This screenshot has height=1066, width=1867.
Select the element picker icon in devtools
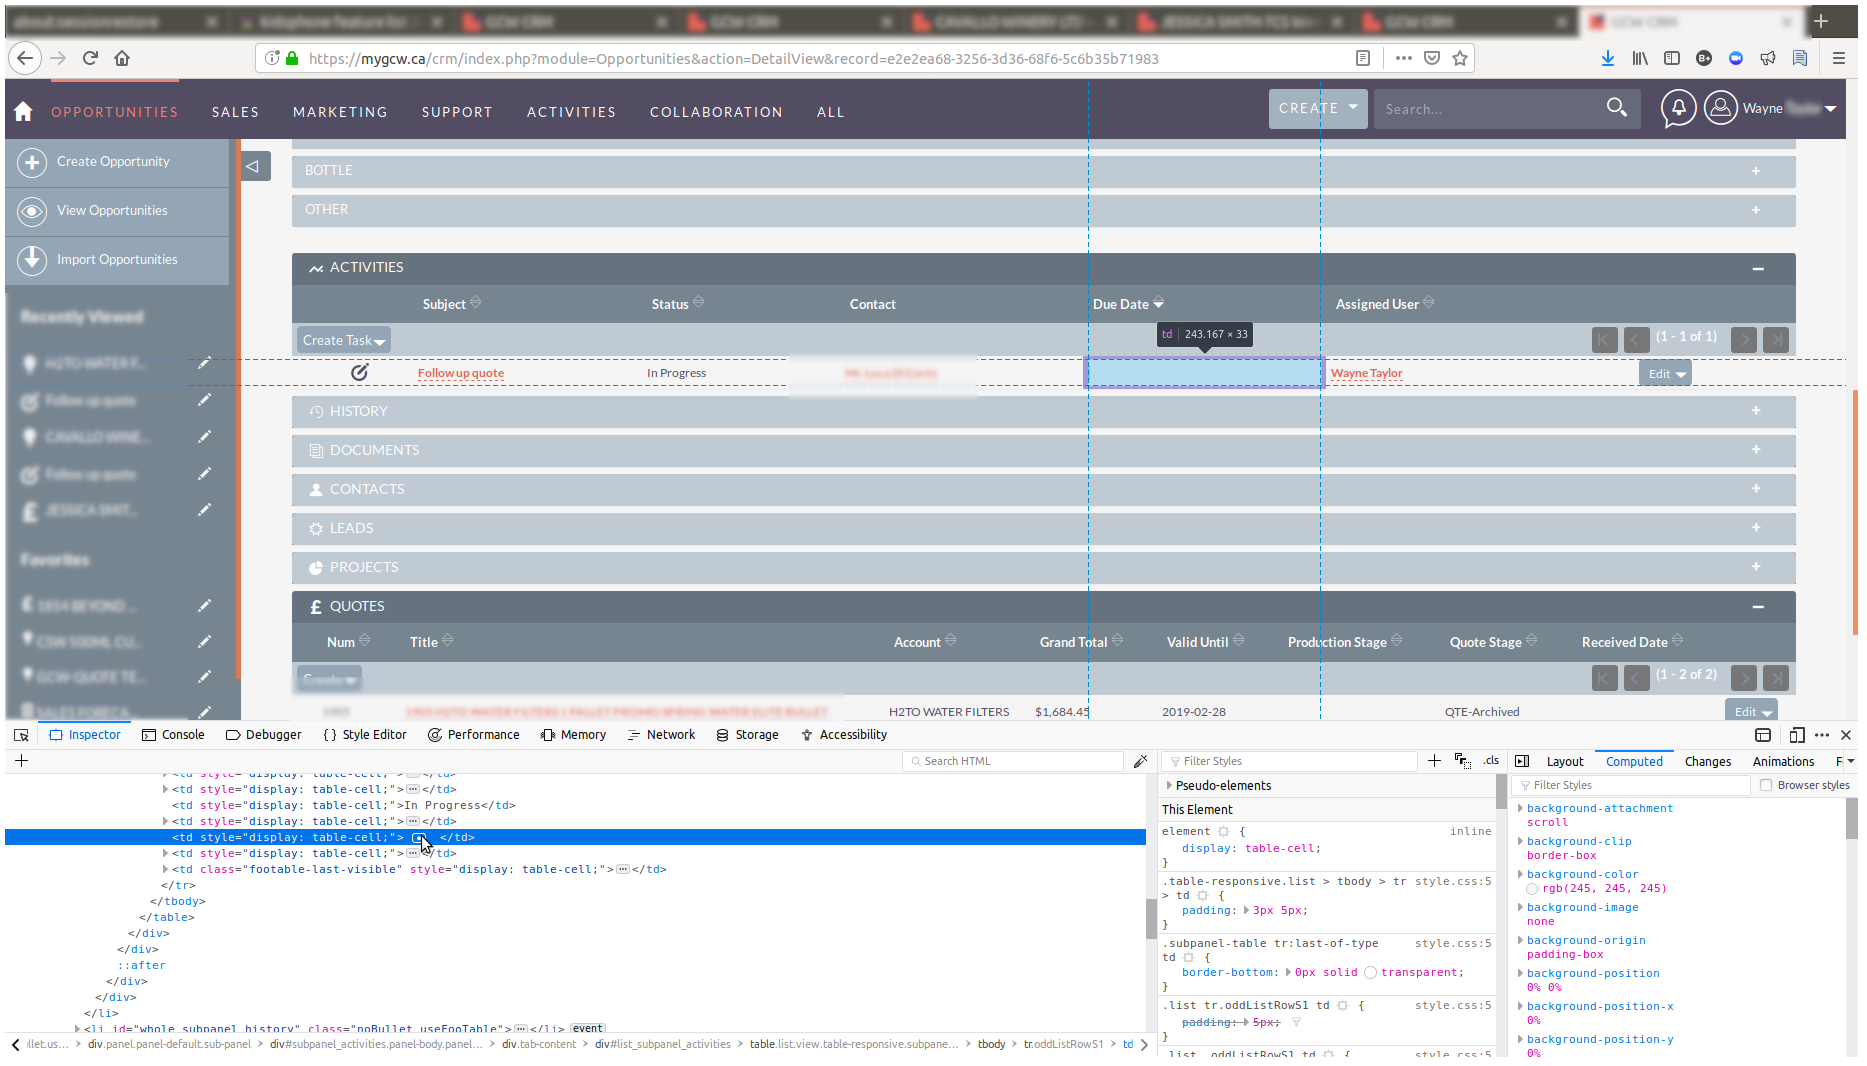tap(21, 734)
